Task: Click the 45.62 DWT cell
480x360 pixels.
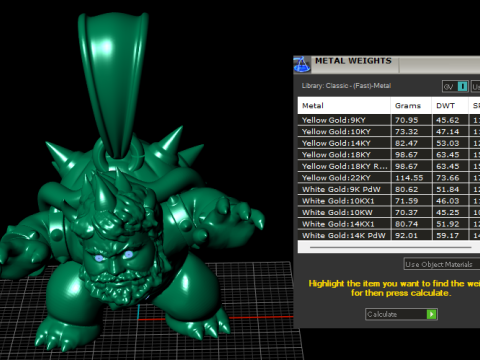Action: [450, 120]
